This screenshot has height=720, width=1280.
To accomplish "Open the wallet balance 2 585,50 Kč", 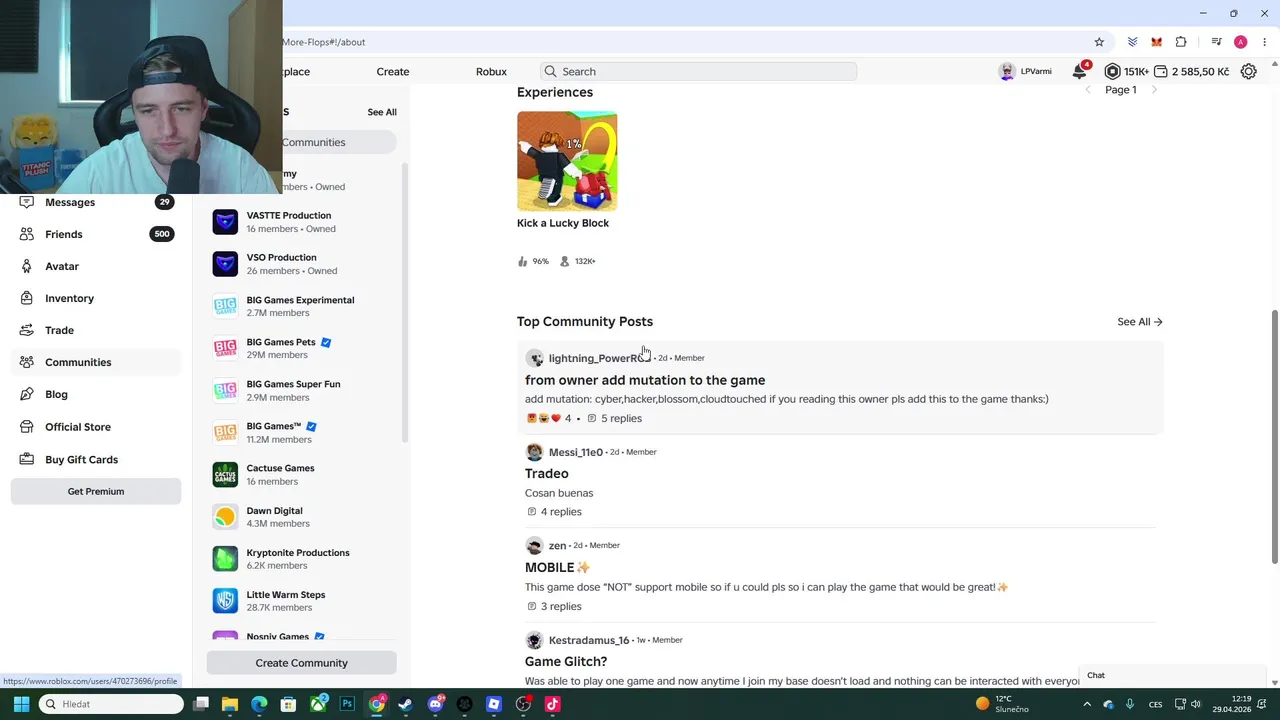I will pos(1191,72).
